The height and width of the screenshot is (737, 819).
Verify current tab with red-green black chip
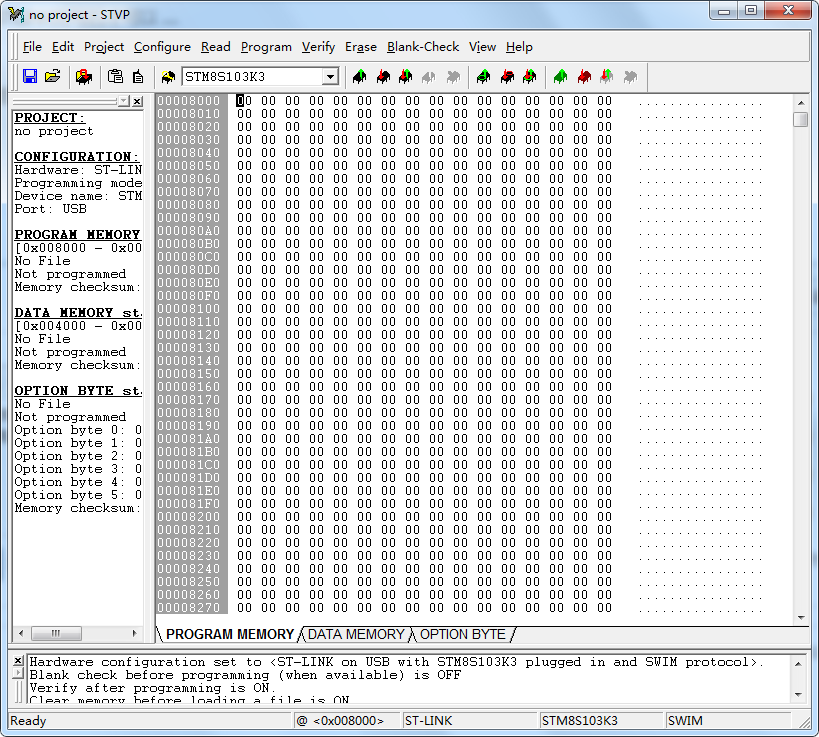click(406, 77)
